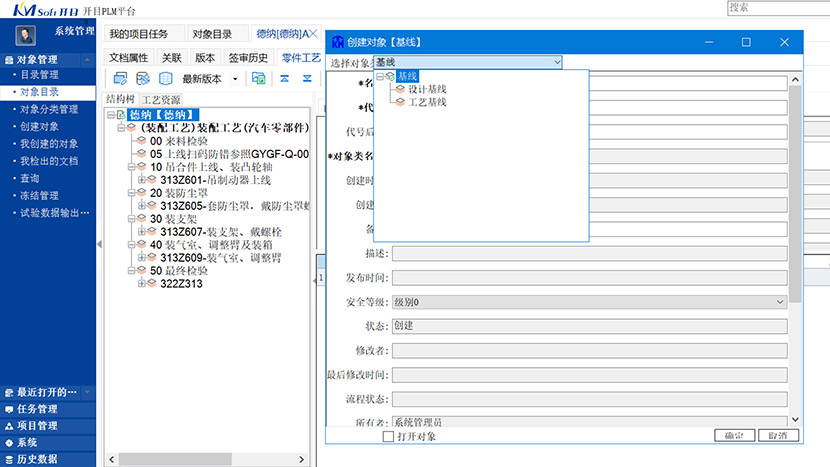Click the collapse-up arrow toolbar icon
830x467 pixels.
coord(283,78)
